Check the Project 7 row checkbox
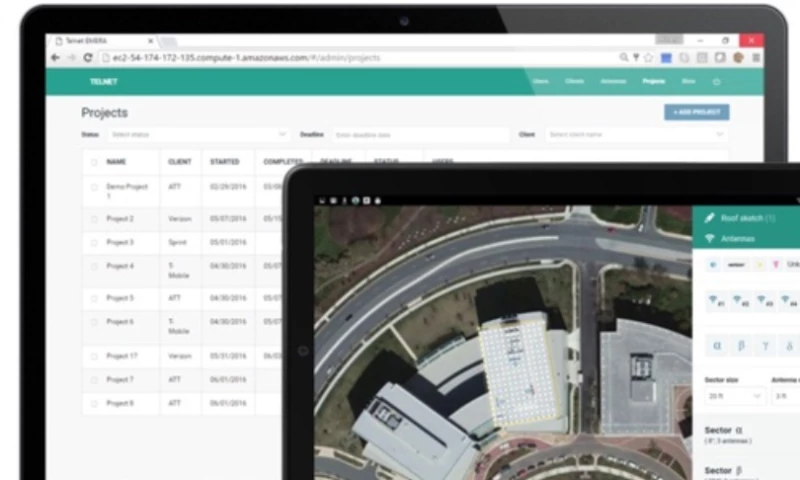This screenshot has width=800, height=480. (94, 380)
